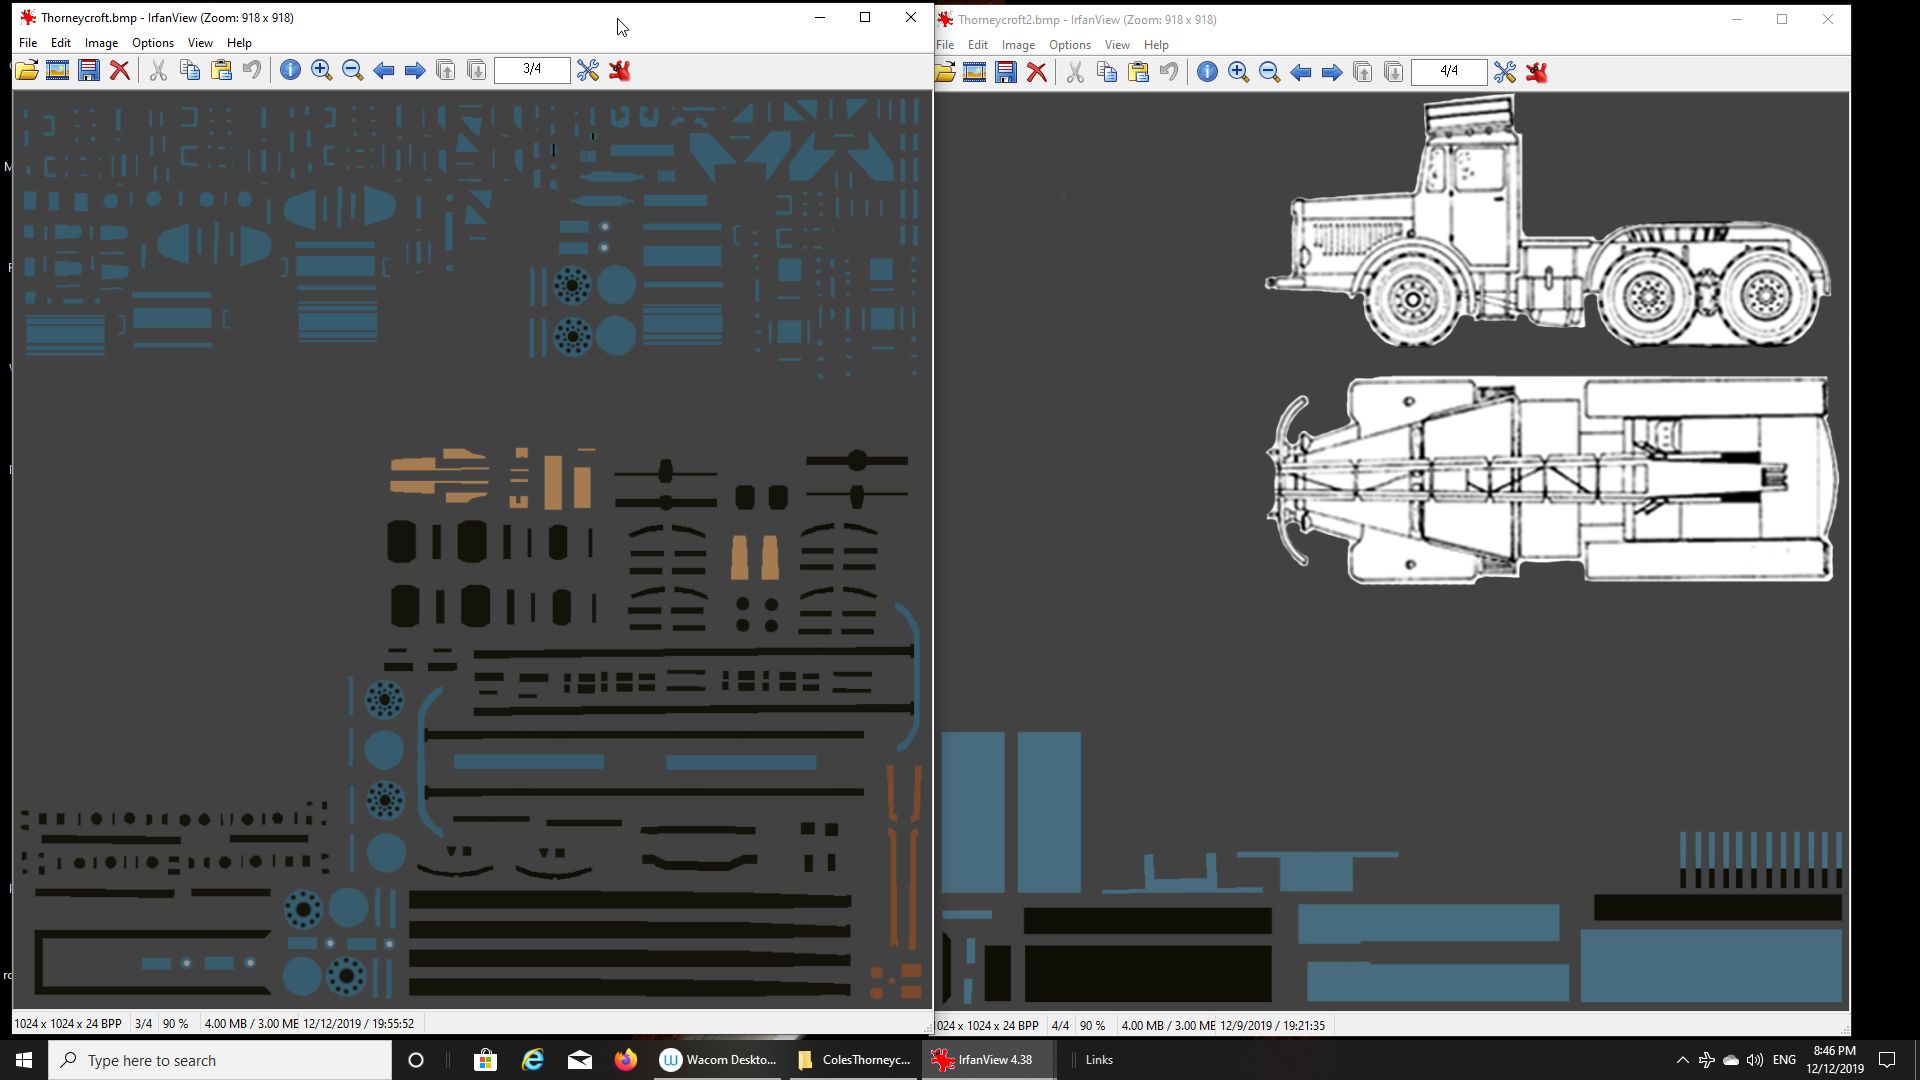Save Thorneycroft.bmp with the floppy disk icon
This screenshot has width=1920, height=1080.
[89, 70]
